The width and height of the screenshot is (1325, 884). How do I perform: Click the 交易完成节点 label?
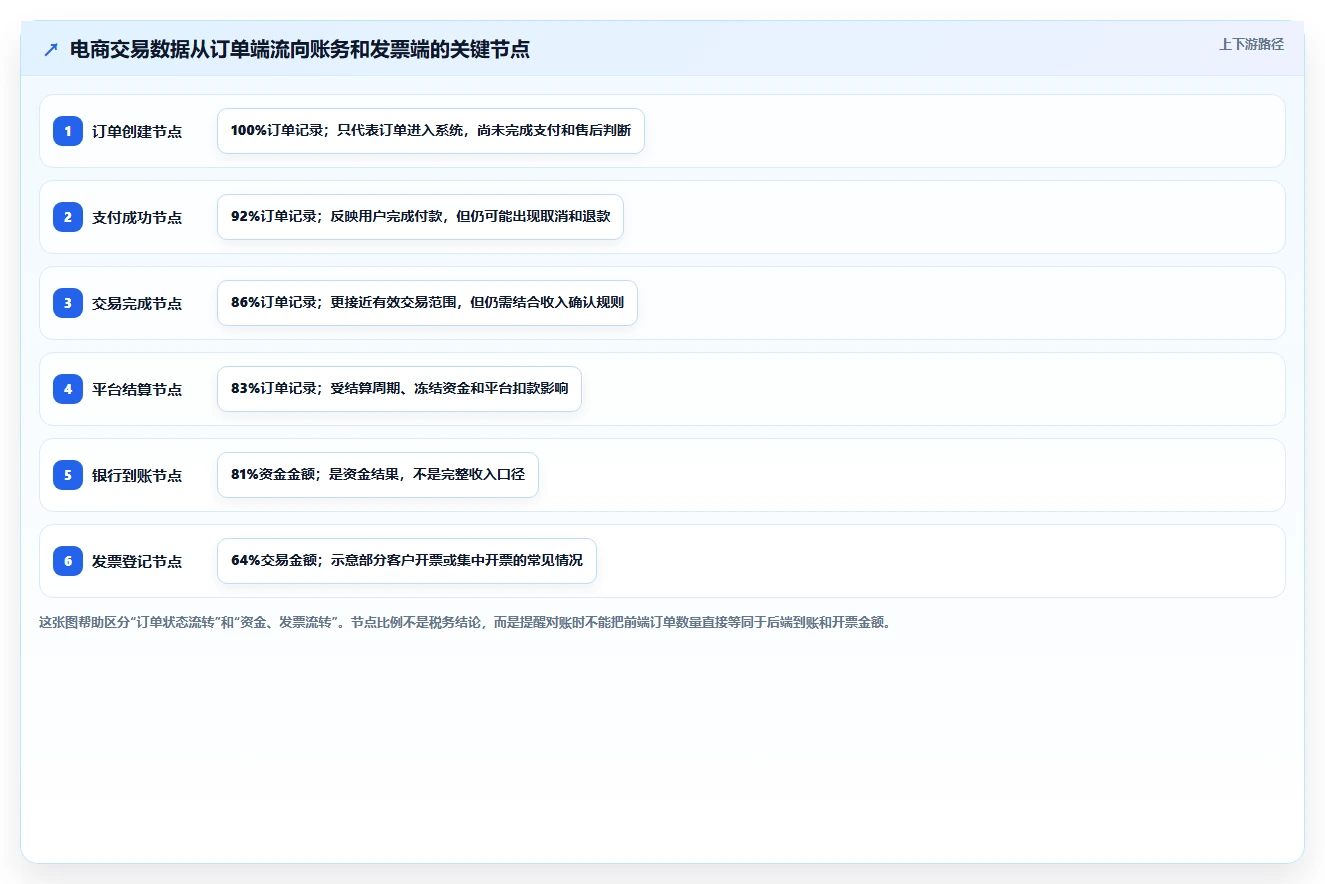click(137, 303)
